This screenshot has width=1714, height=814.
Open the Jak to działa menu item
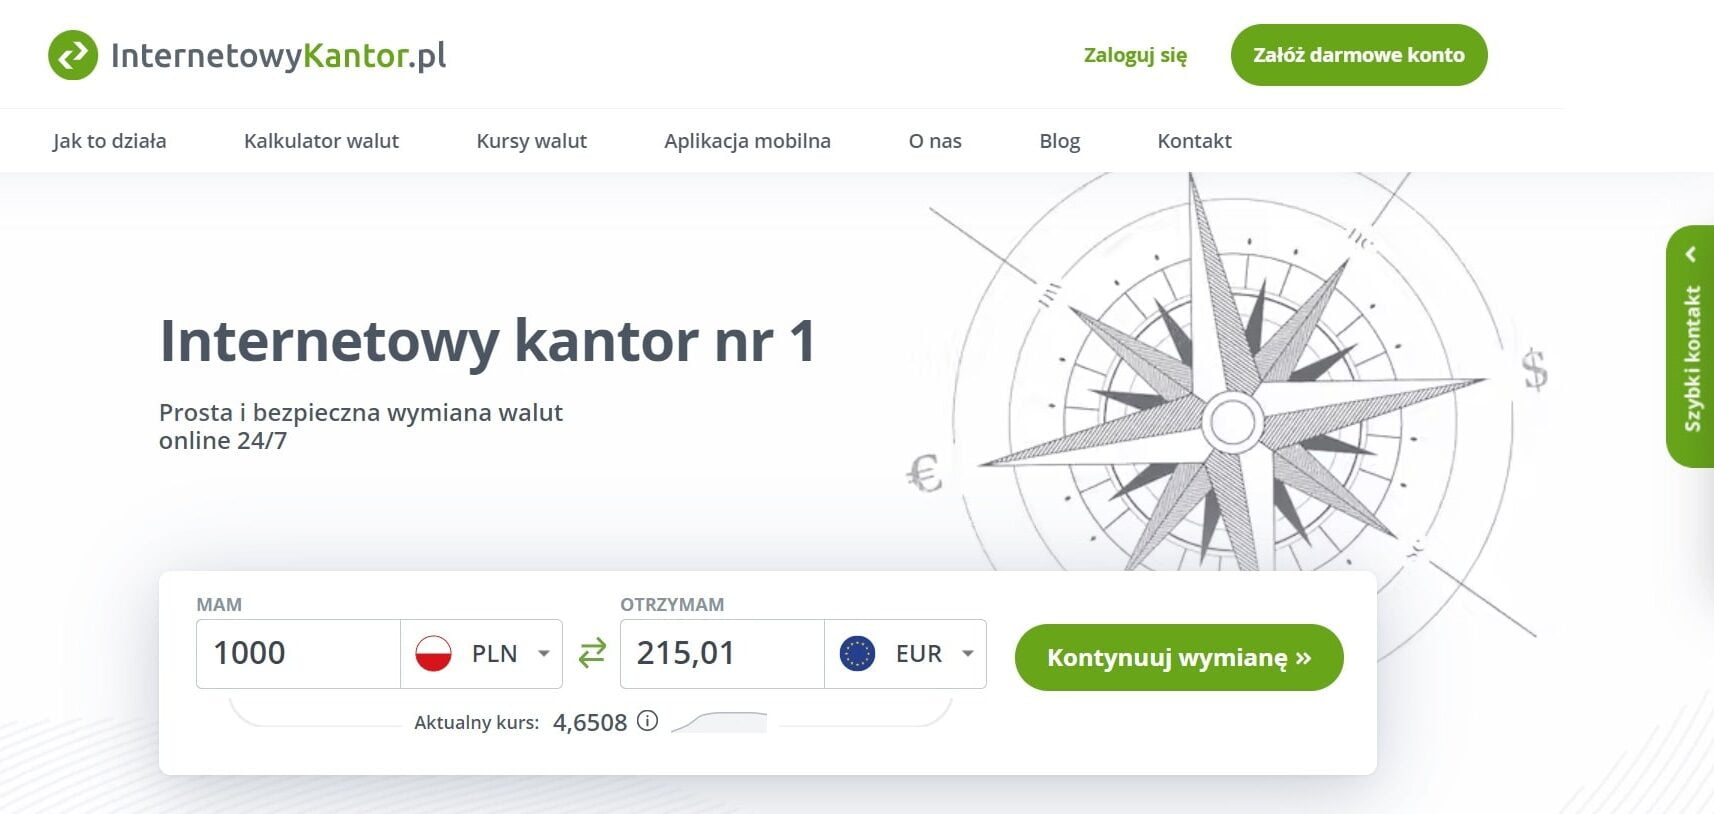[110, 141]
